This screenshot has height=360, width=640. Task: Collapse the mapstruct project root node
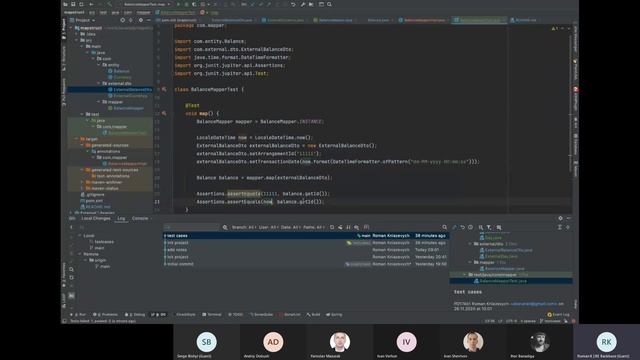pyautogui.click(x=72, y=28)
